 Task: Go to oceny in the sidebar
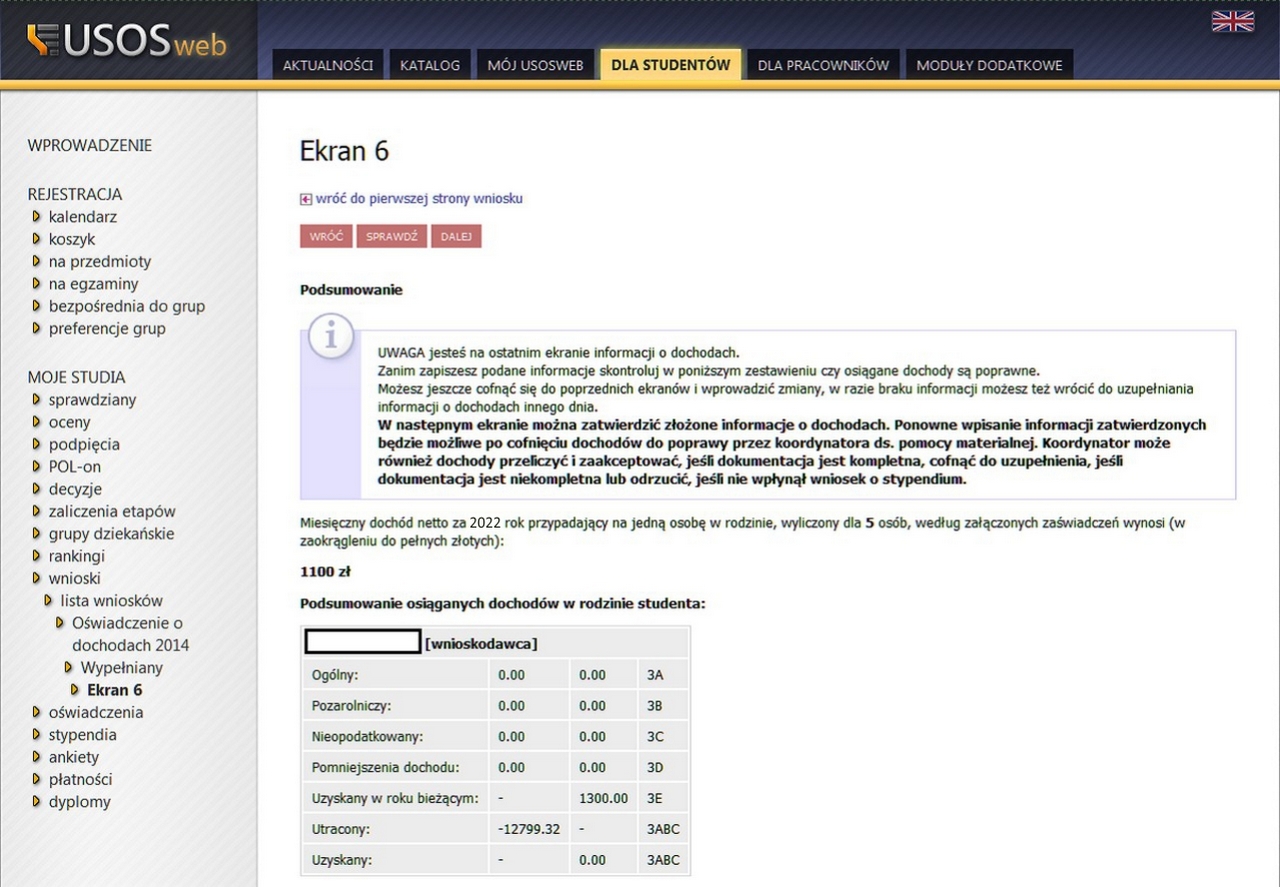point(70,422)
